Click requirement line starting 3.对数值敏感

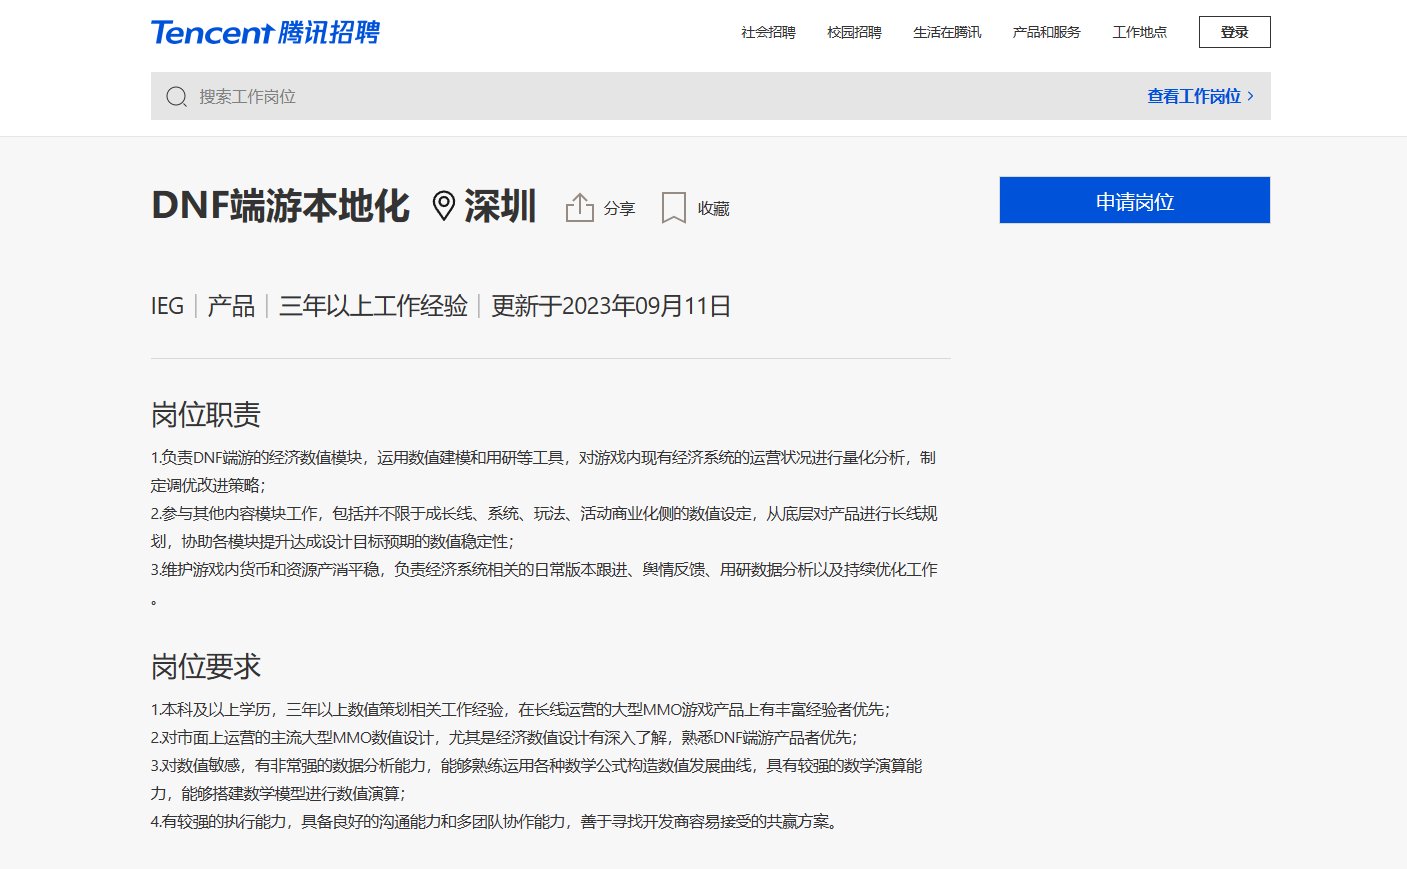[x=537, y=779]
